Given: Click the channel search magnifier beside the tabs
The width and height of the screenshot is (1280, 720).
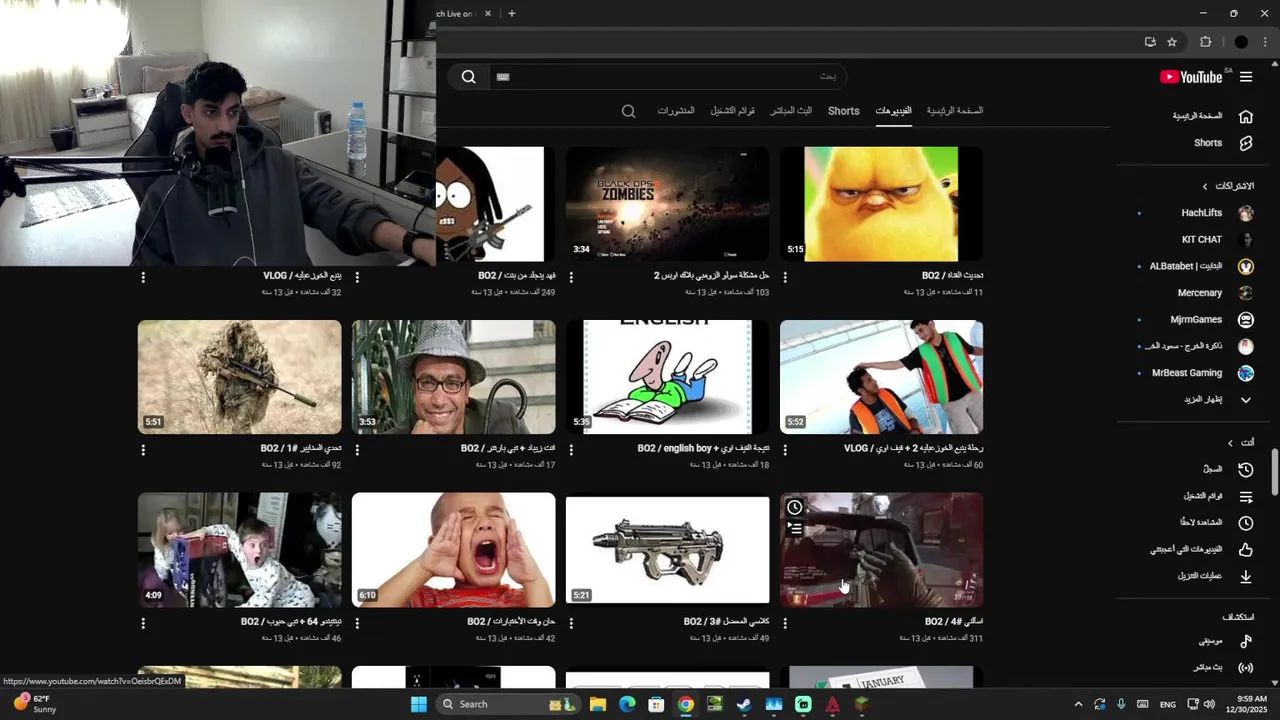Looking at the screenshot, I should pos(628,111).
